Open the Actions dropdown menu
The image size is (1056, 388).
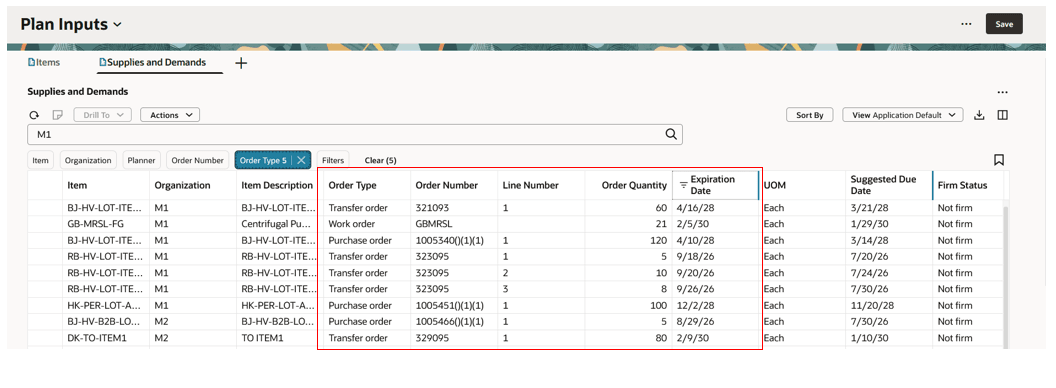coord(170,115)
